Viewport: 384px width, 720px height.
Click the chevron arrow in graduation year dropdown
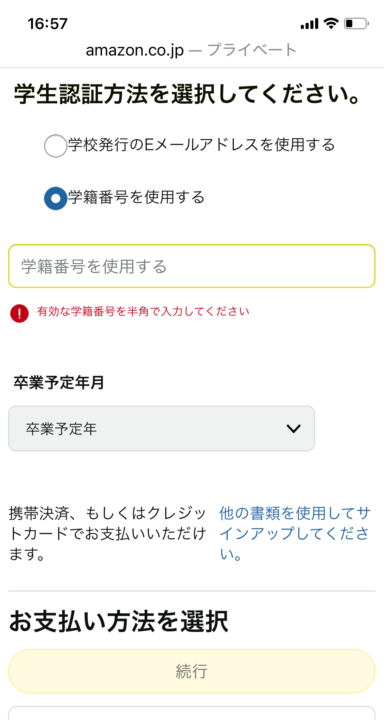tap(293, 428)
